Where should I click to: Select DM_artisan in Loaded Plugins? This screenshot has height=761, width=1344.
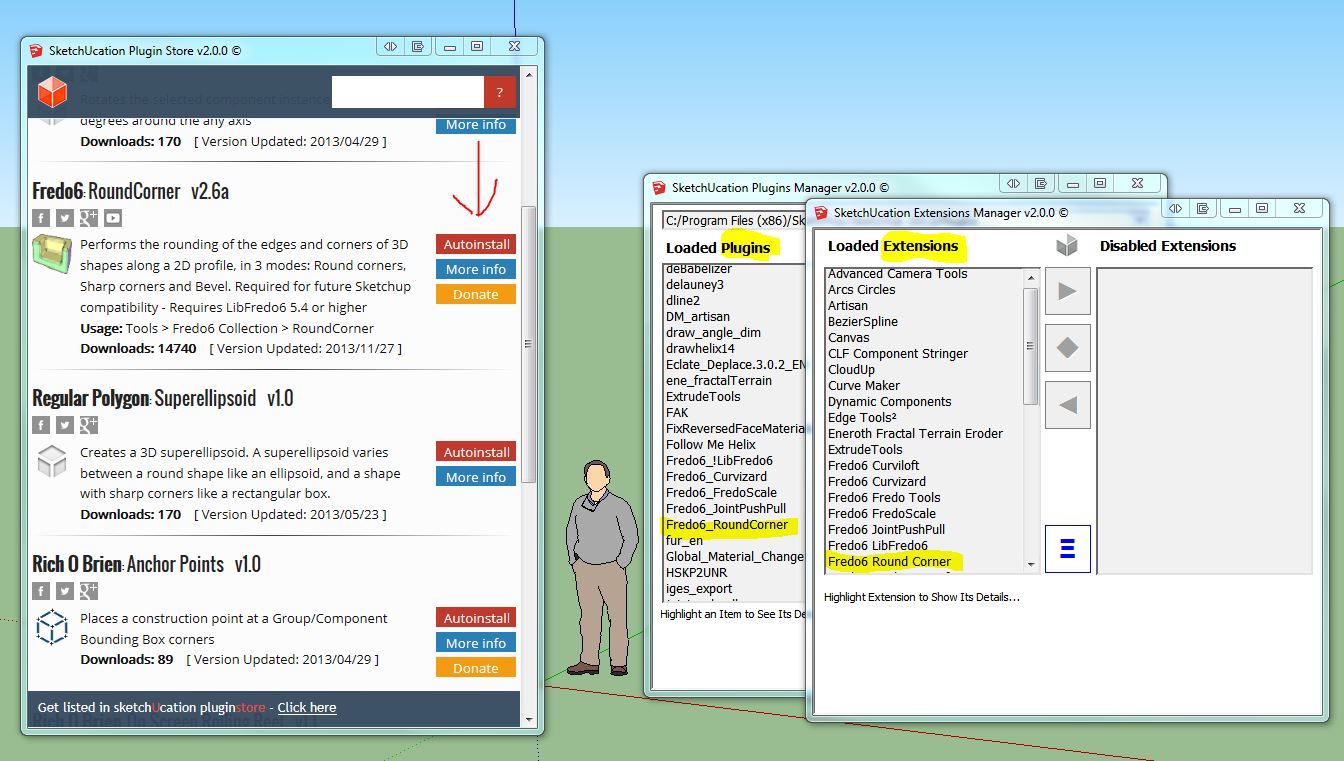pos(698,316)
